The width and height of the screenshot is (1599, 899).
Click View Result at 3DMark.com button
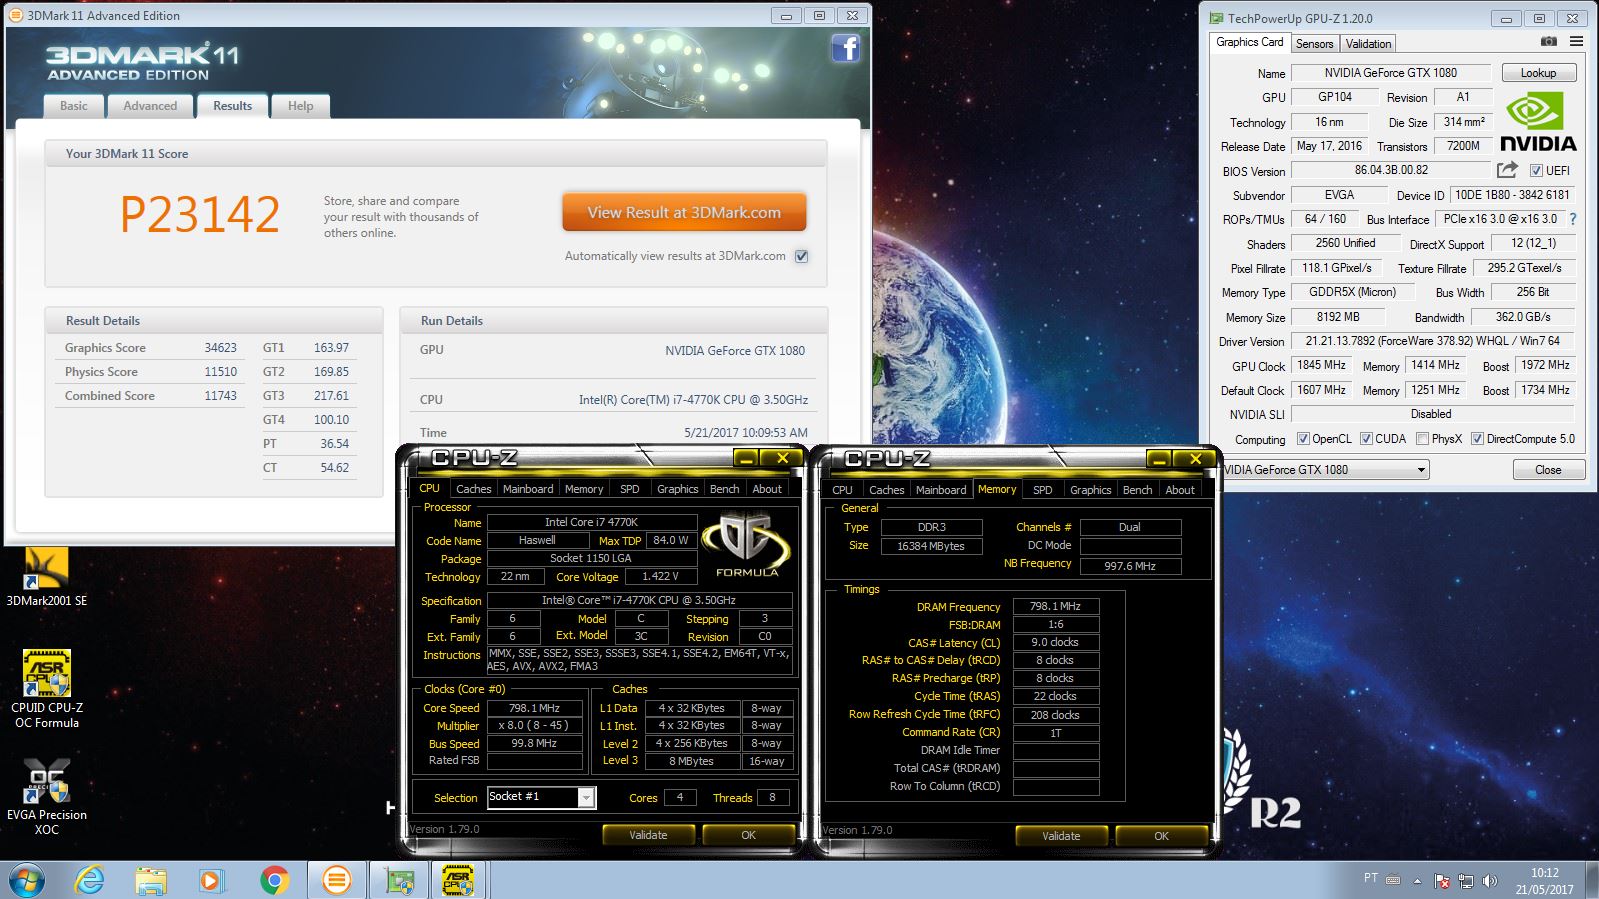684,213
